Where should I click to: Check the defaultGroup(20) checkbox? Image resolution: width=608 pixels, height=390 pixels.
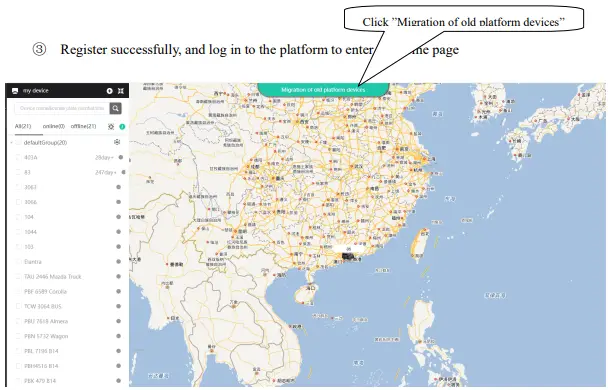18,142
